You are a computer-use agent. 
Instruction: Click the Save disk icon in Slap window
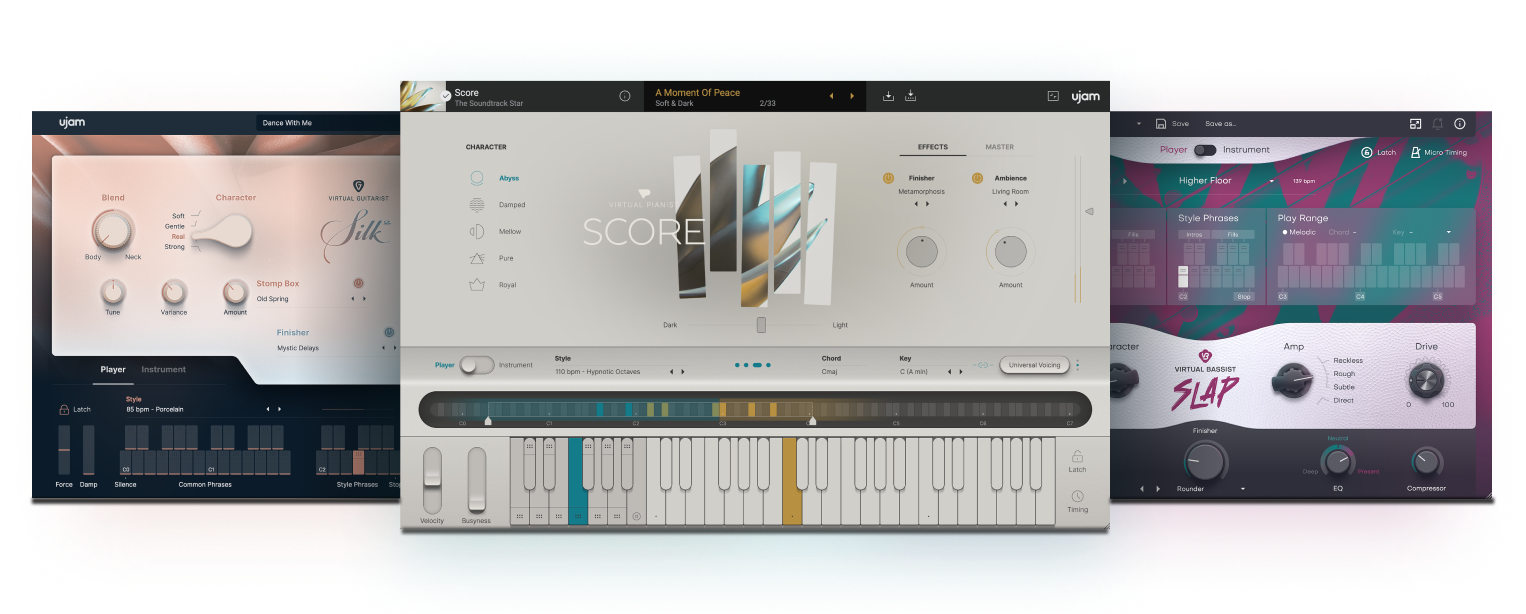click(x=1161, y=124)
